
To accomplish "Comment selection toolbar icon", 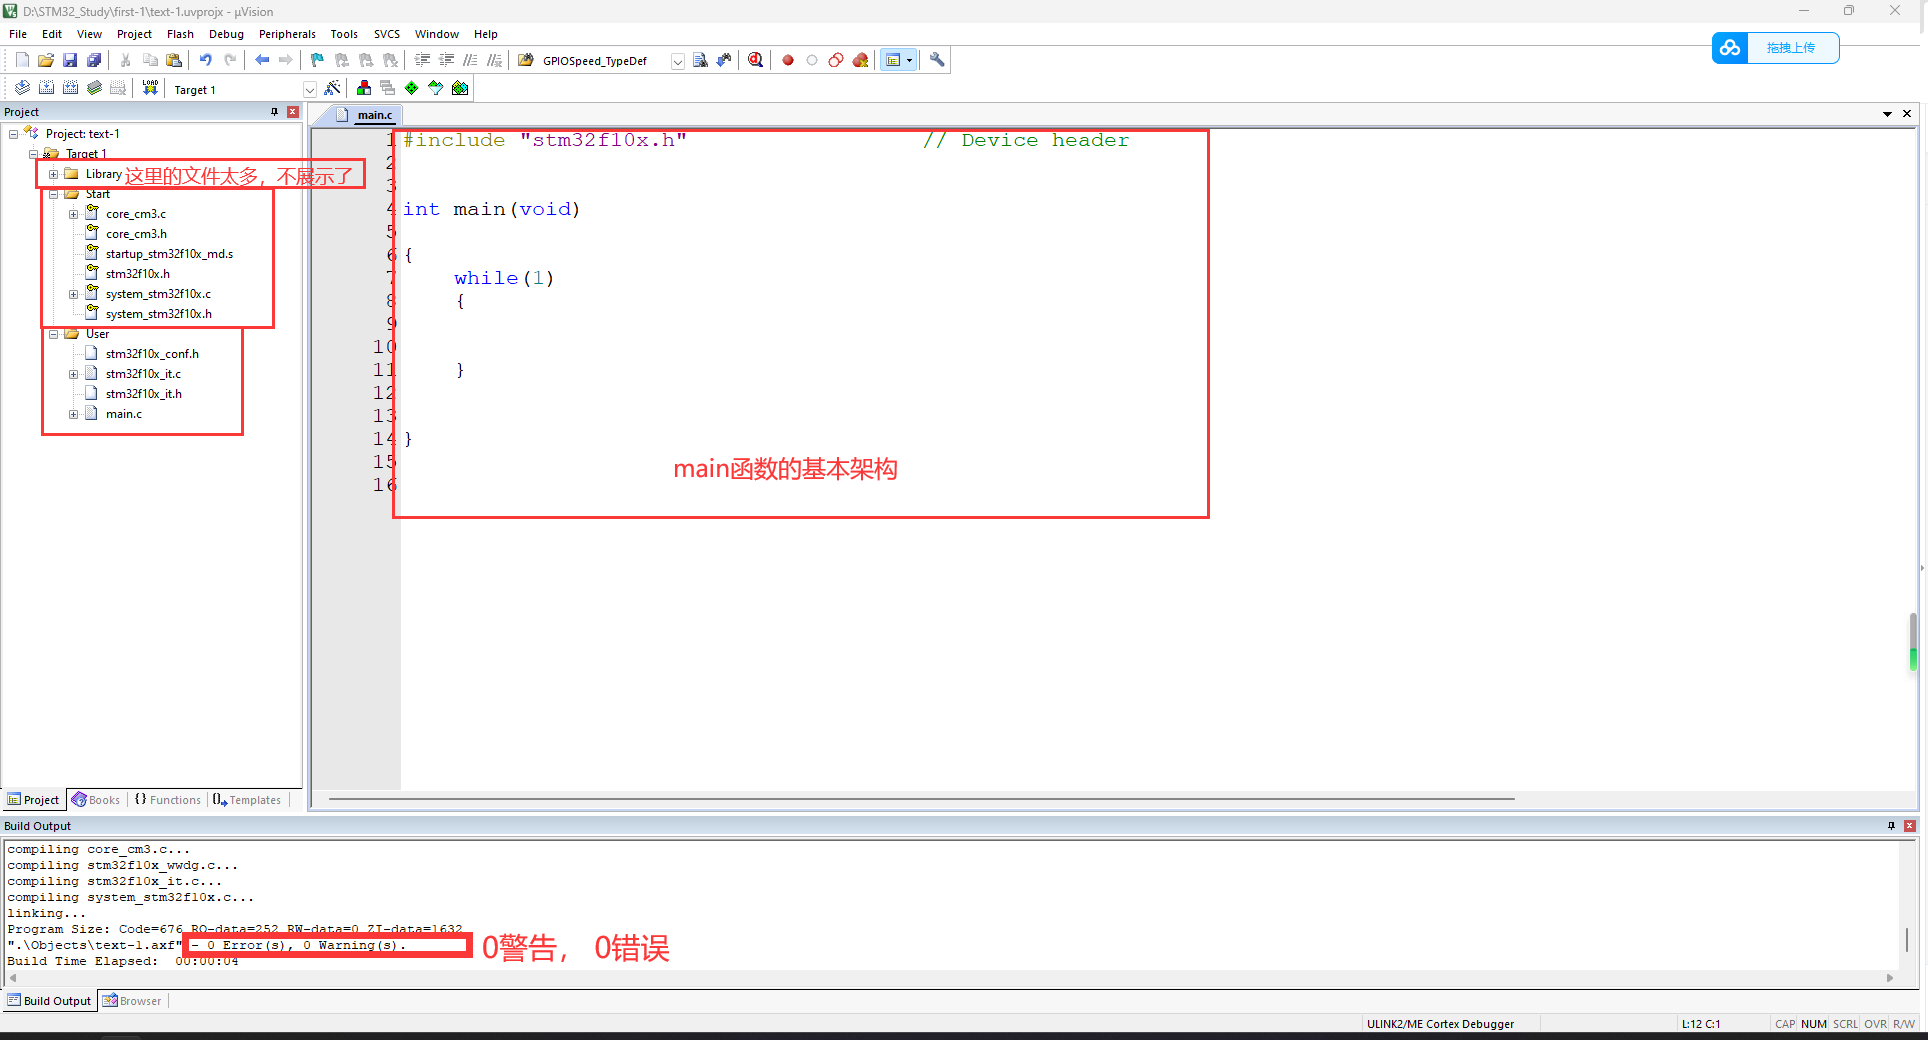I will pyautogui.click(x=470, y=60).
